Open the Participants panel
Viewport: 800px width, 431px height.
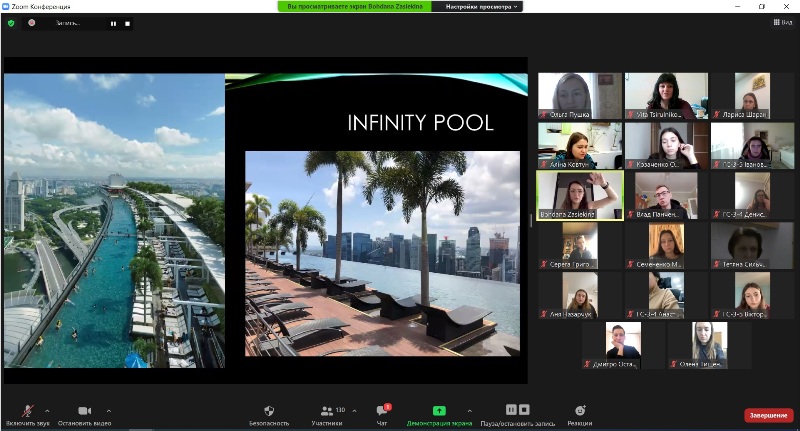pos(326,411)
